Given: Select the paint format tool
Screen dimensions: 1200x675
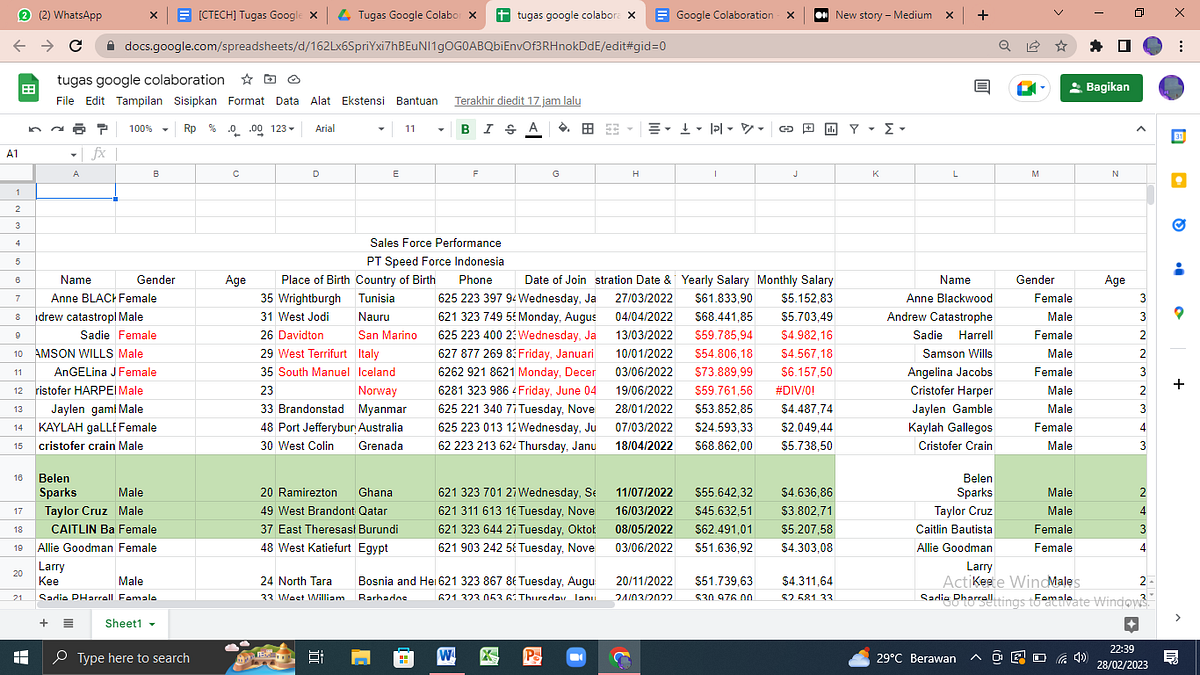Looking at the screenshot, I should 101,128.
